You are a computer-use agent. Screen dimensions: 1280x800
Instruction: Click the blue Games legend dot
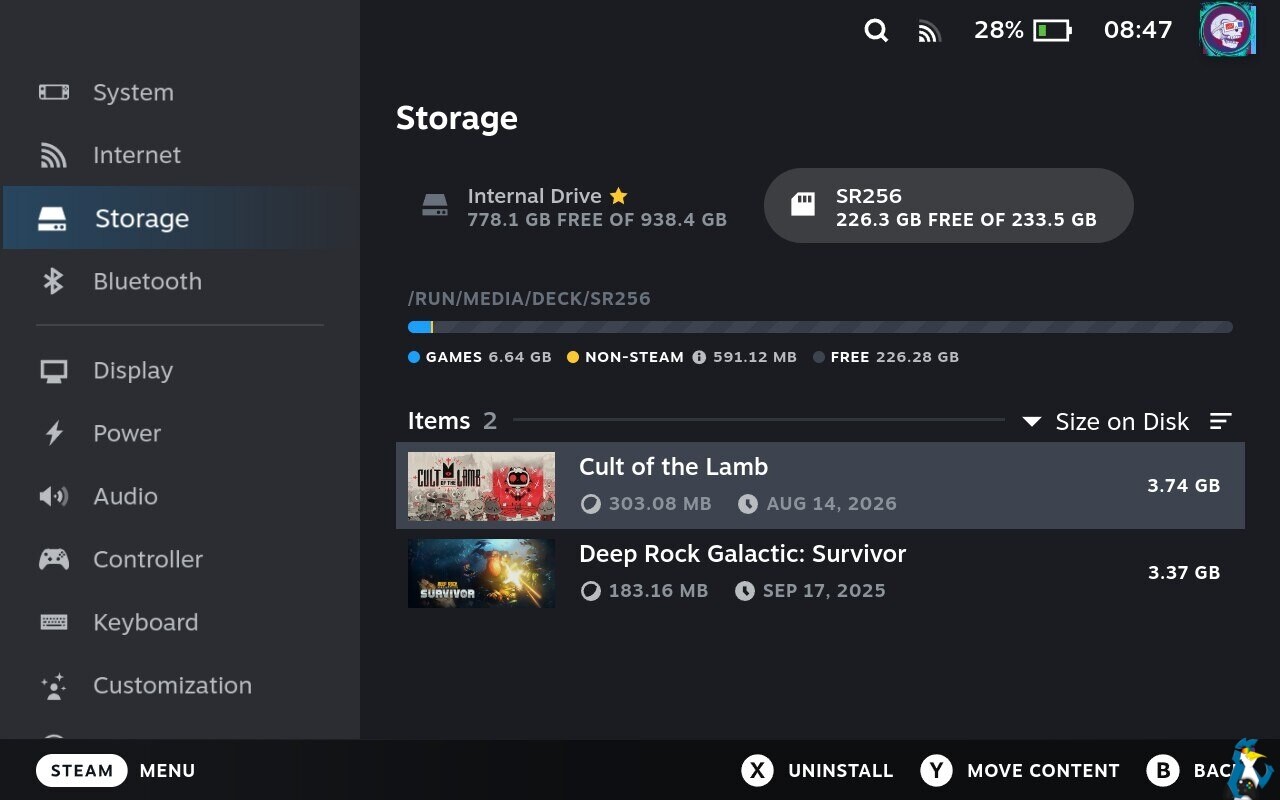coord(414,357)
